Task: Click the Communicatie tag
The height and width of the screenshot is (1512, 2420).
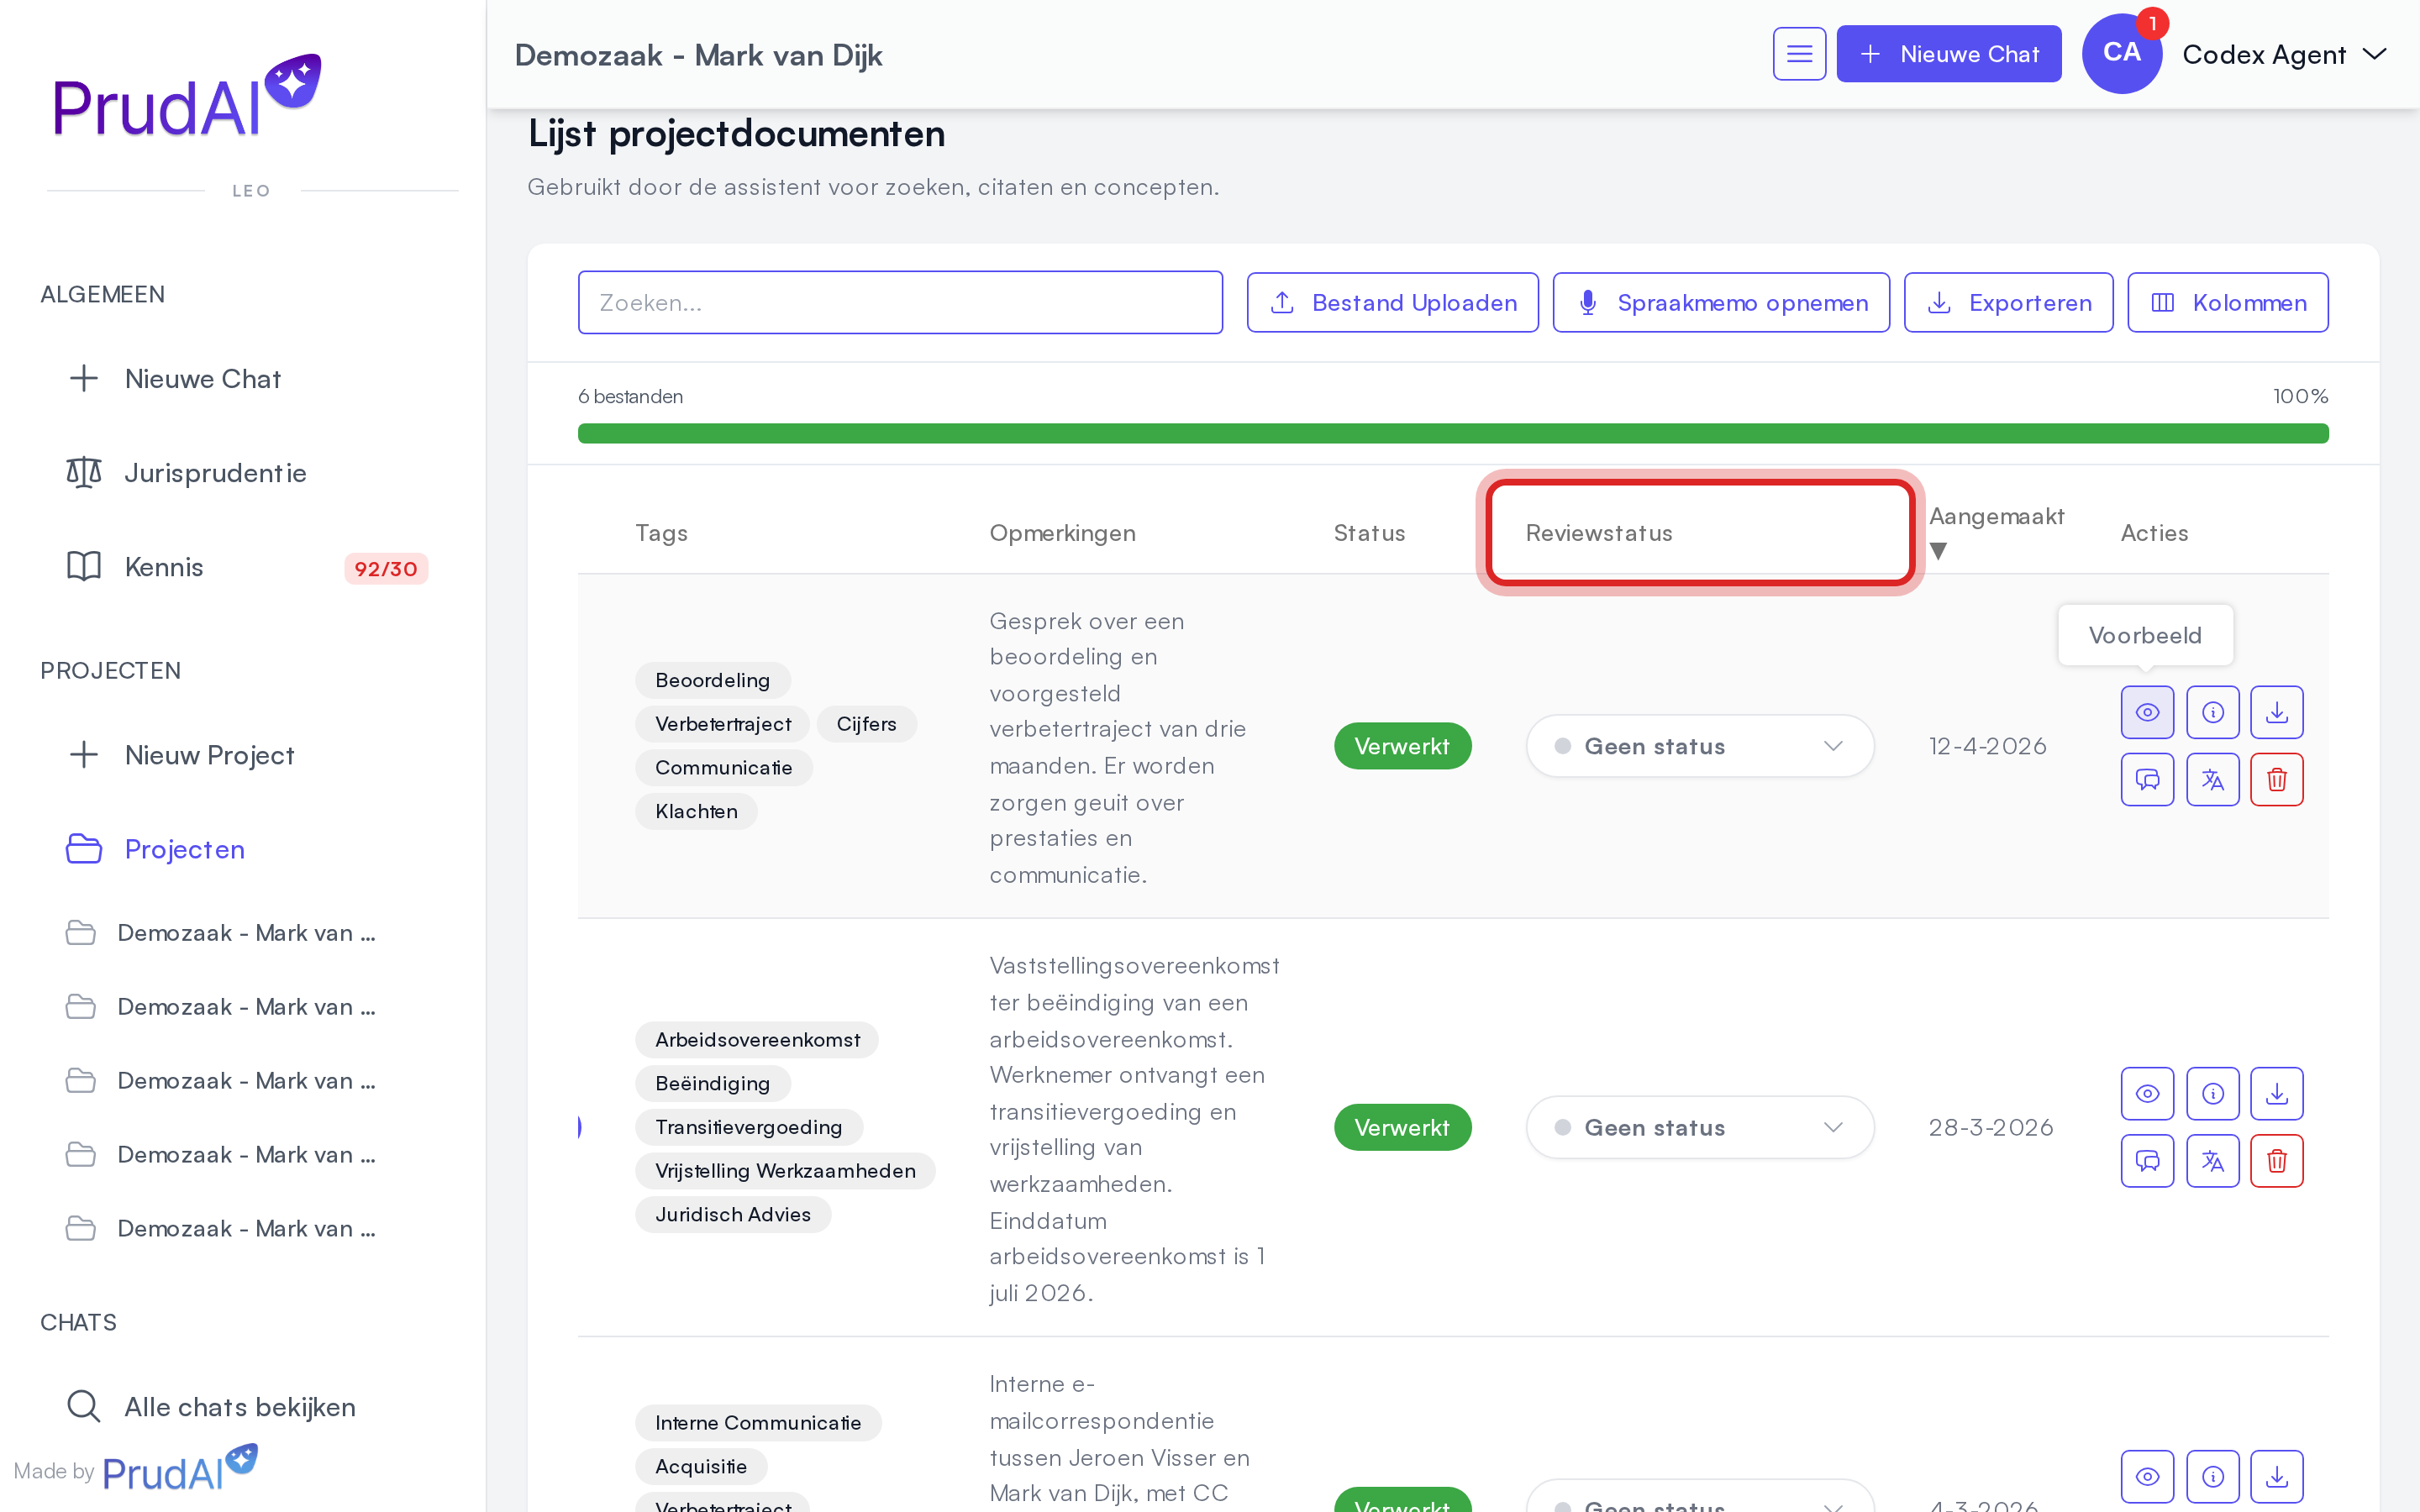Action: (x=723, y=768)
